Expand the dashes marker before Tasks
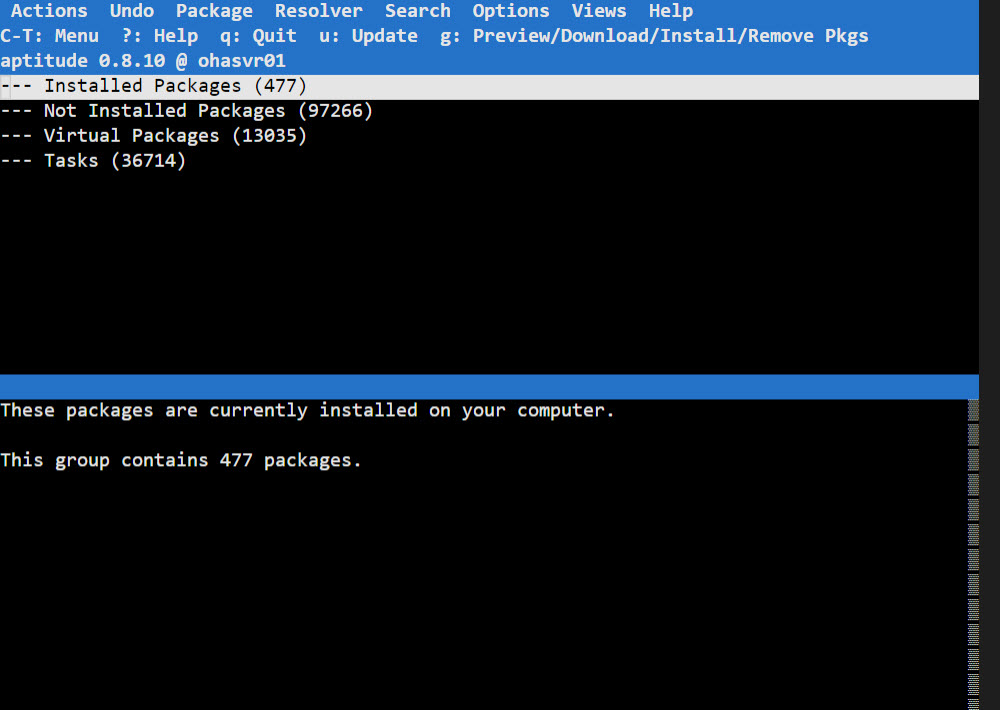Image resolution: width=1000 pixels, height=710 pixels. (x=17, y=161)
